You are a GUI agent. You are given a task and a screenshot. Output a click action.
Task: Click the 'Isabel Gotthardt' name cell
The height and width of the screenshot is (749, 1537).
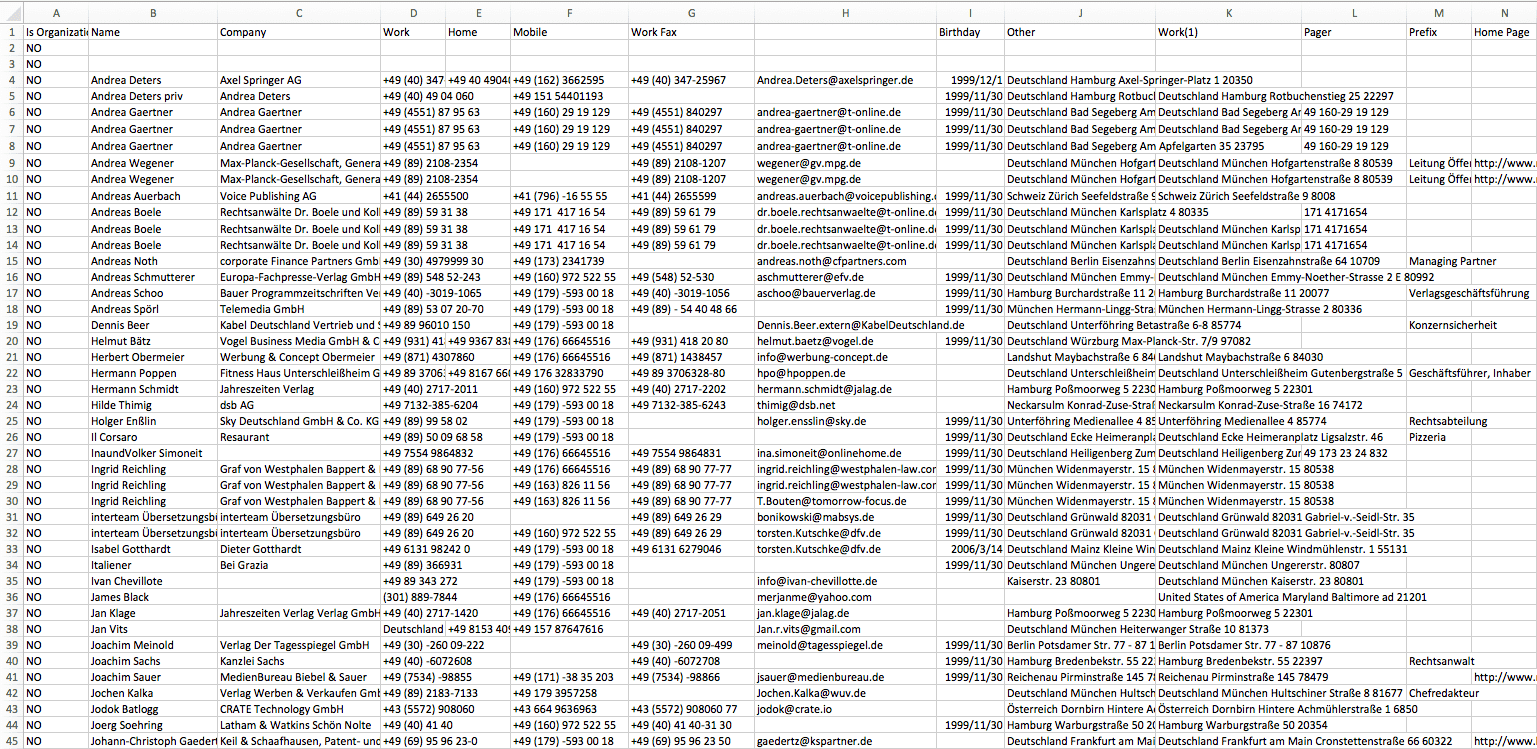153,549
